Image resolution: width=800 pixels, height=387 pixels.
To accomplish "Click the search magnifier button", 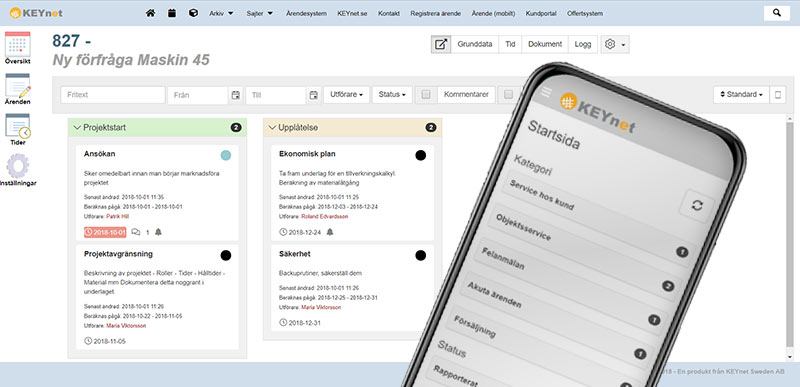I will tap(777, 13).
